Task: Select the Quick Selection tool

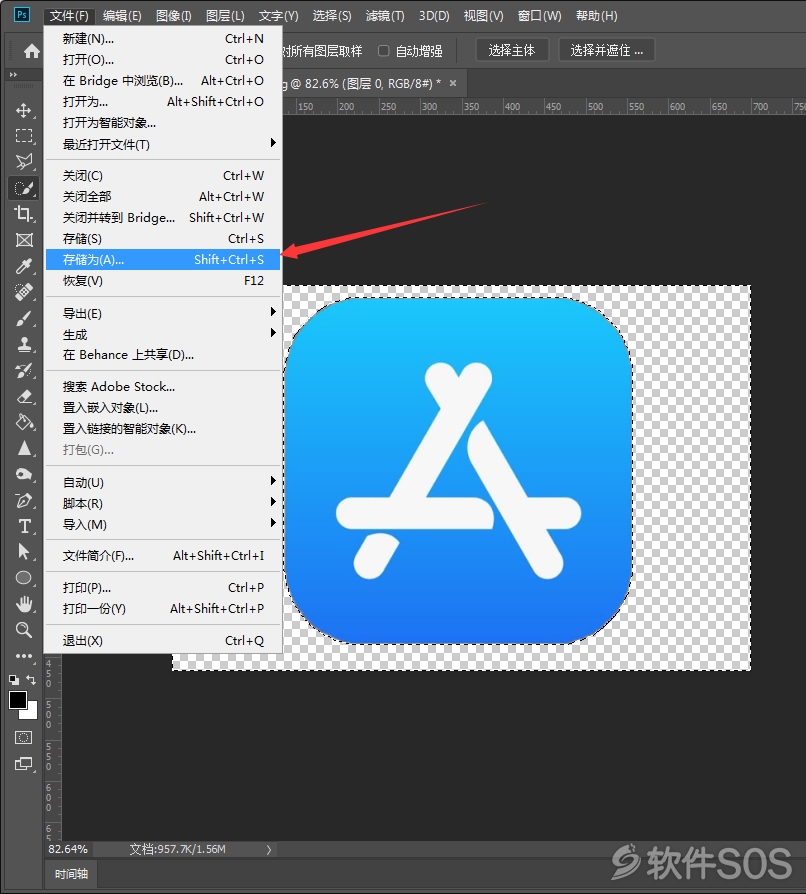Action: pos(24,188)
